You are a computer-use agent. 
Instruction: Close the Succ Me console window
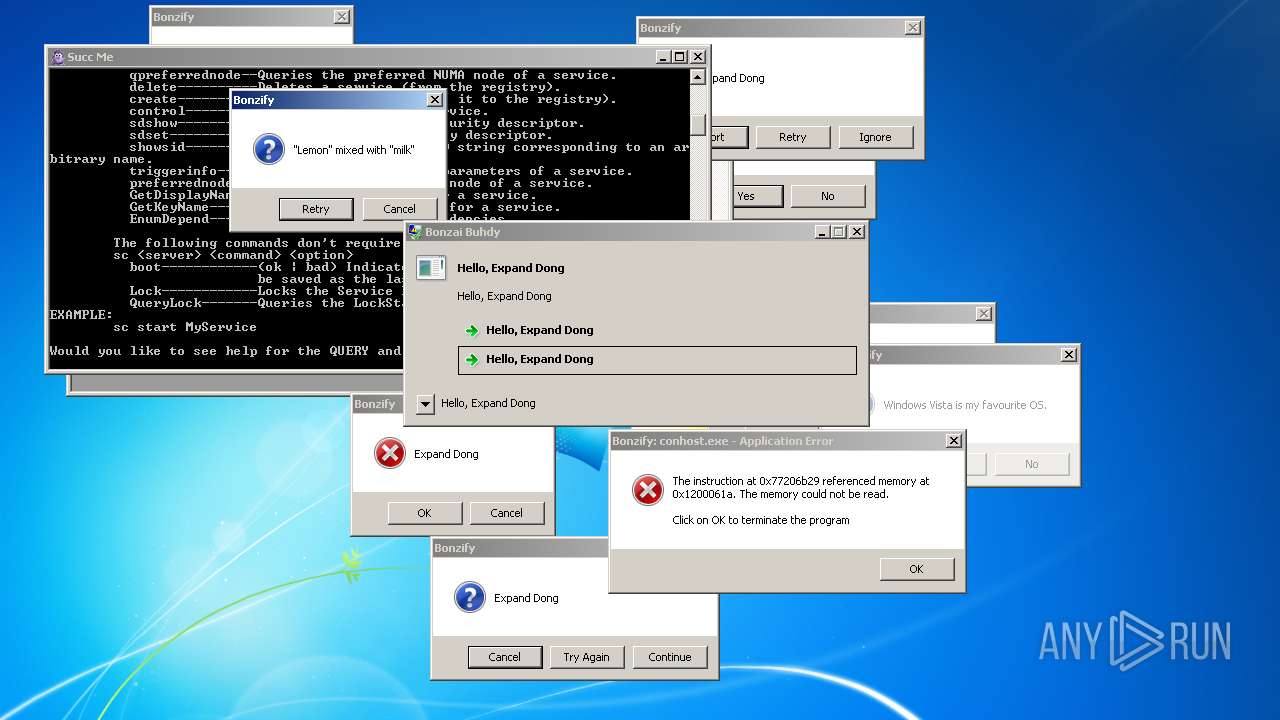click(698, 57)
